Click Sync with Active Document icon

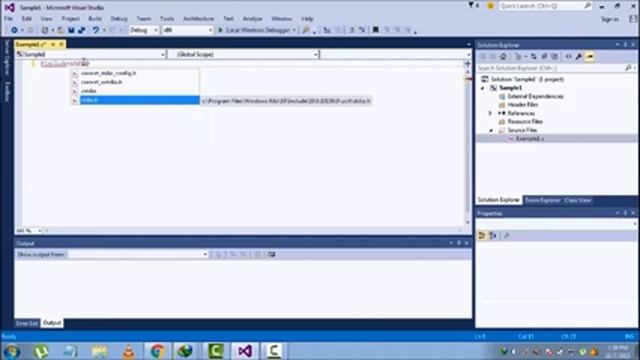tap(533, 57)
